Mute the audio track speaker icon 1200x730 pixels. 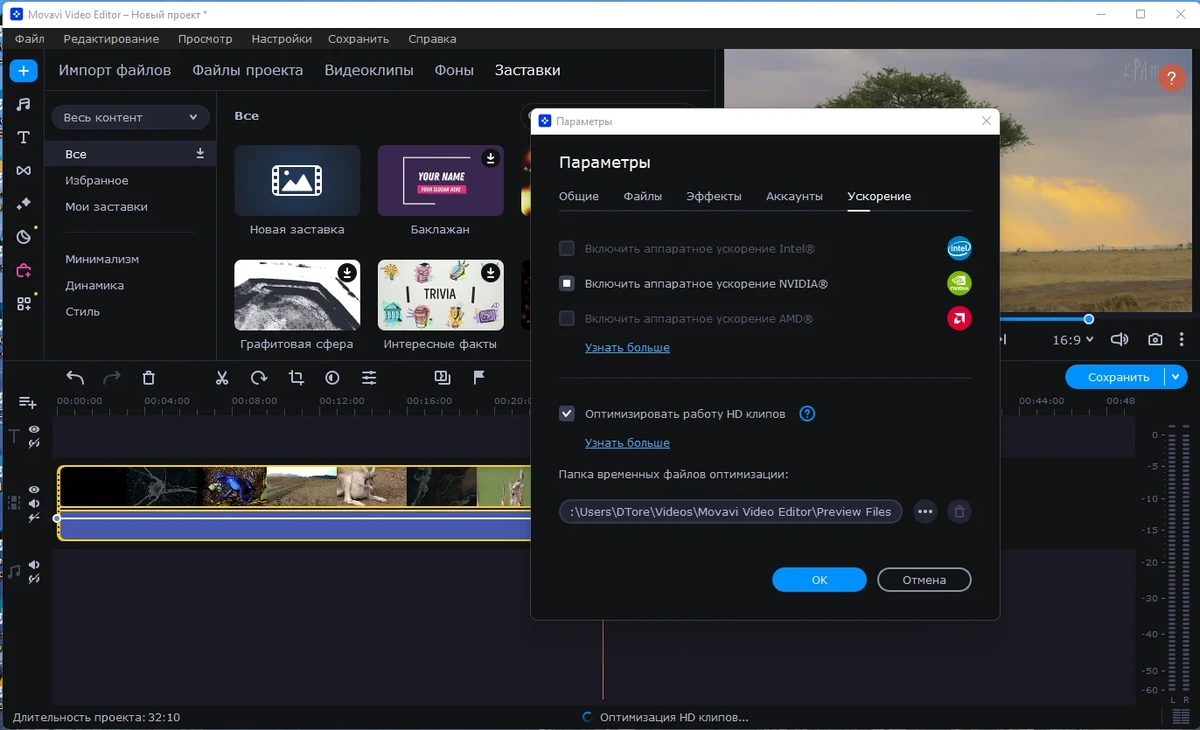34,565
